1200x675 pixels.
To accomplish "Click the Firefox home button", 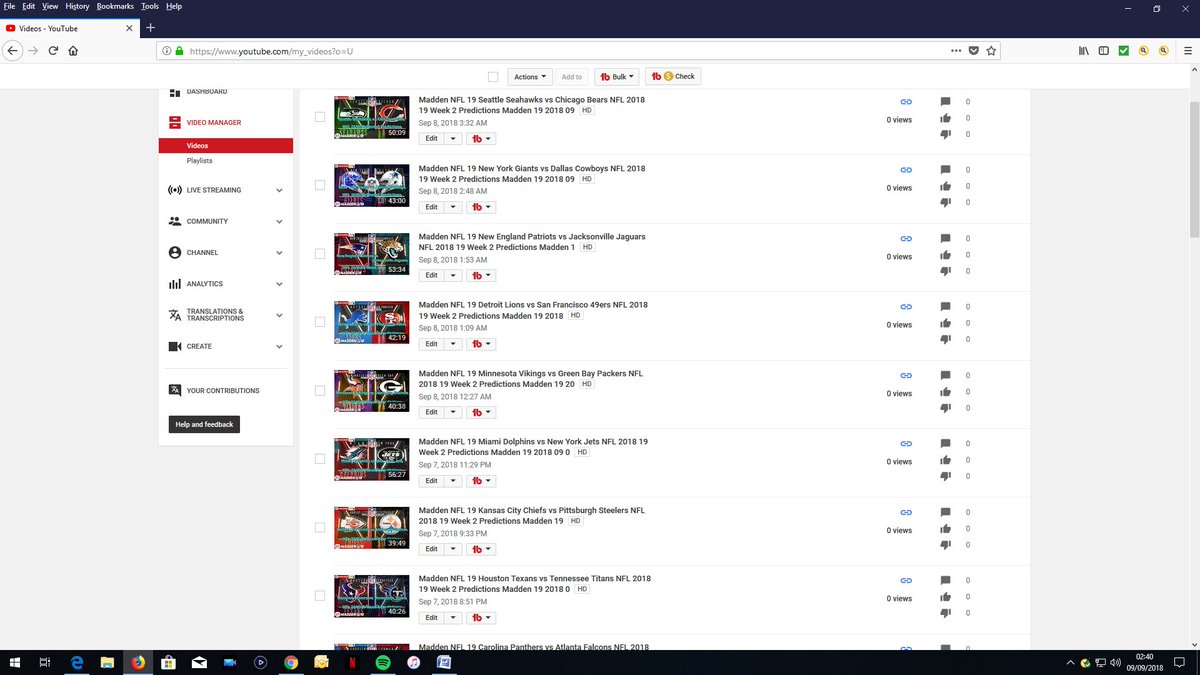I will [73, 51].
